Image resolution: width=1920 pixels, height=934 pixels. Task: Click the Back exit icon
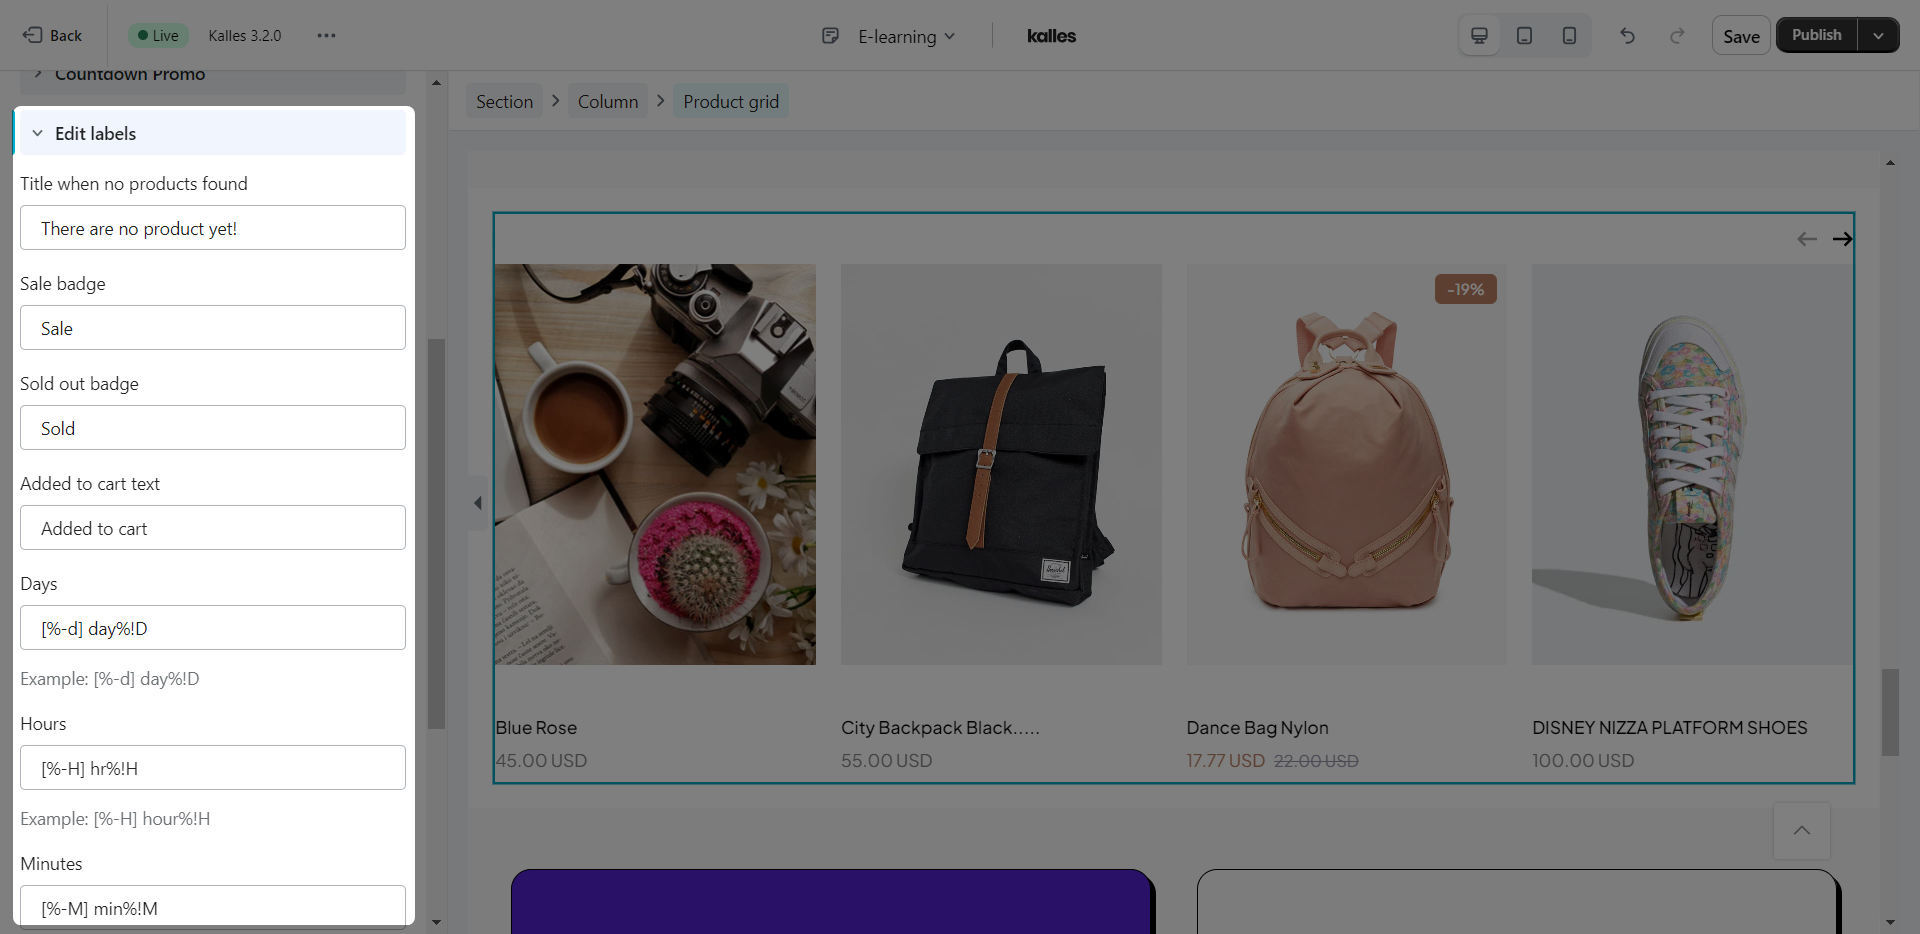click(32, 35)
